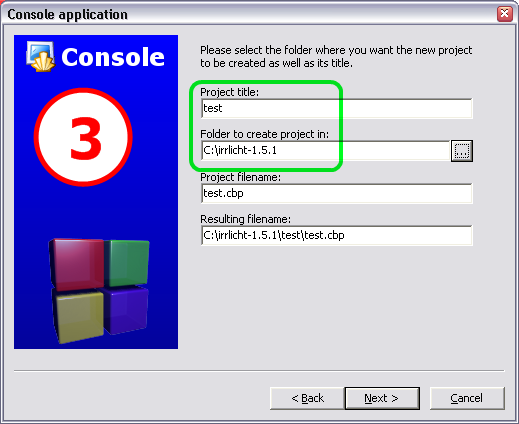
Task: Cancel the console project wizard
Action: (x=467, y=398)
